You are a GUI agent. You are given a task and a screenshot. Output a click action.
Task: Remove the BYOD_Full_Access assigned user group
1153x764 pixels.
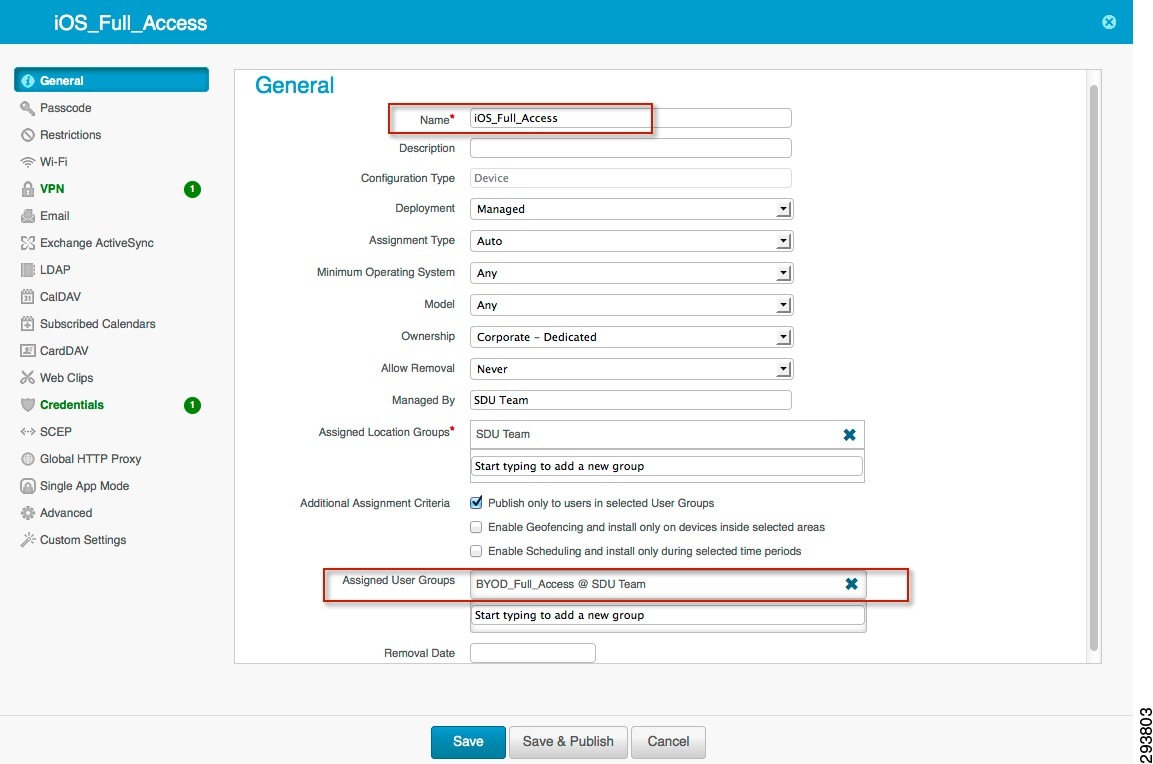coord(851,584)
